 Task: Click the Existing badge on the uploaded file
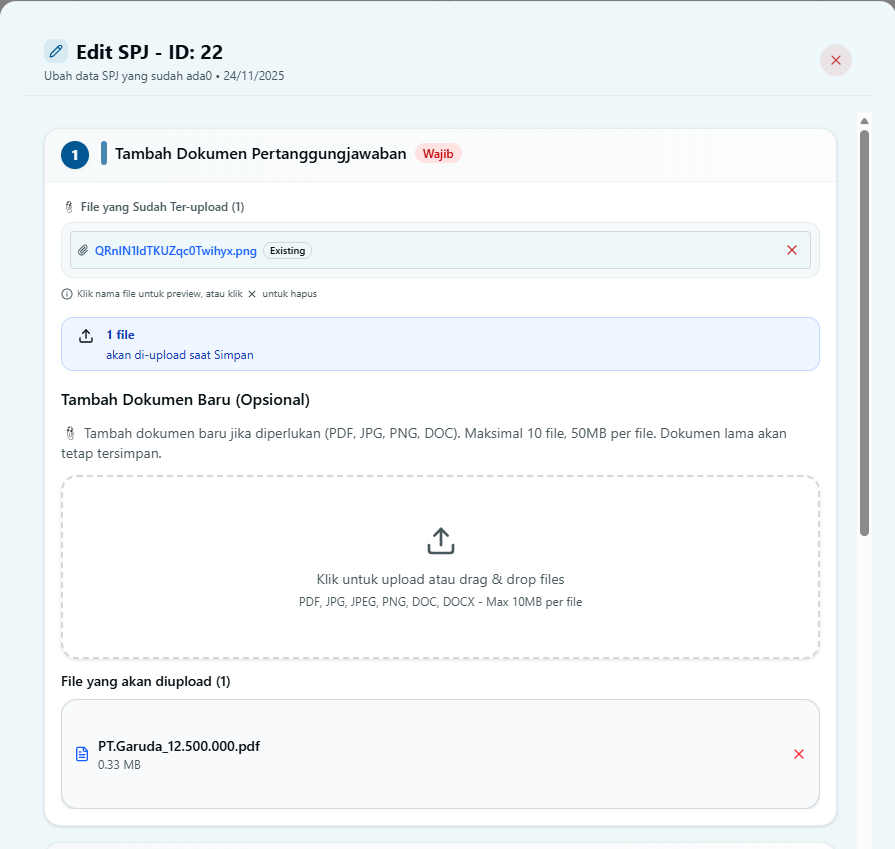(287, 251)
